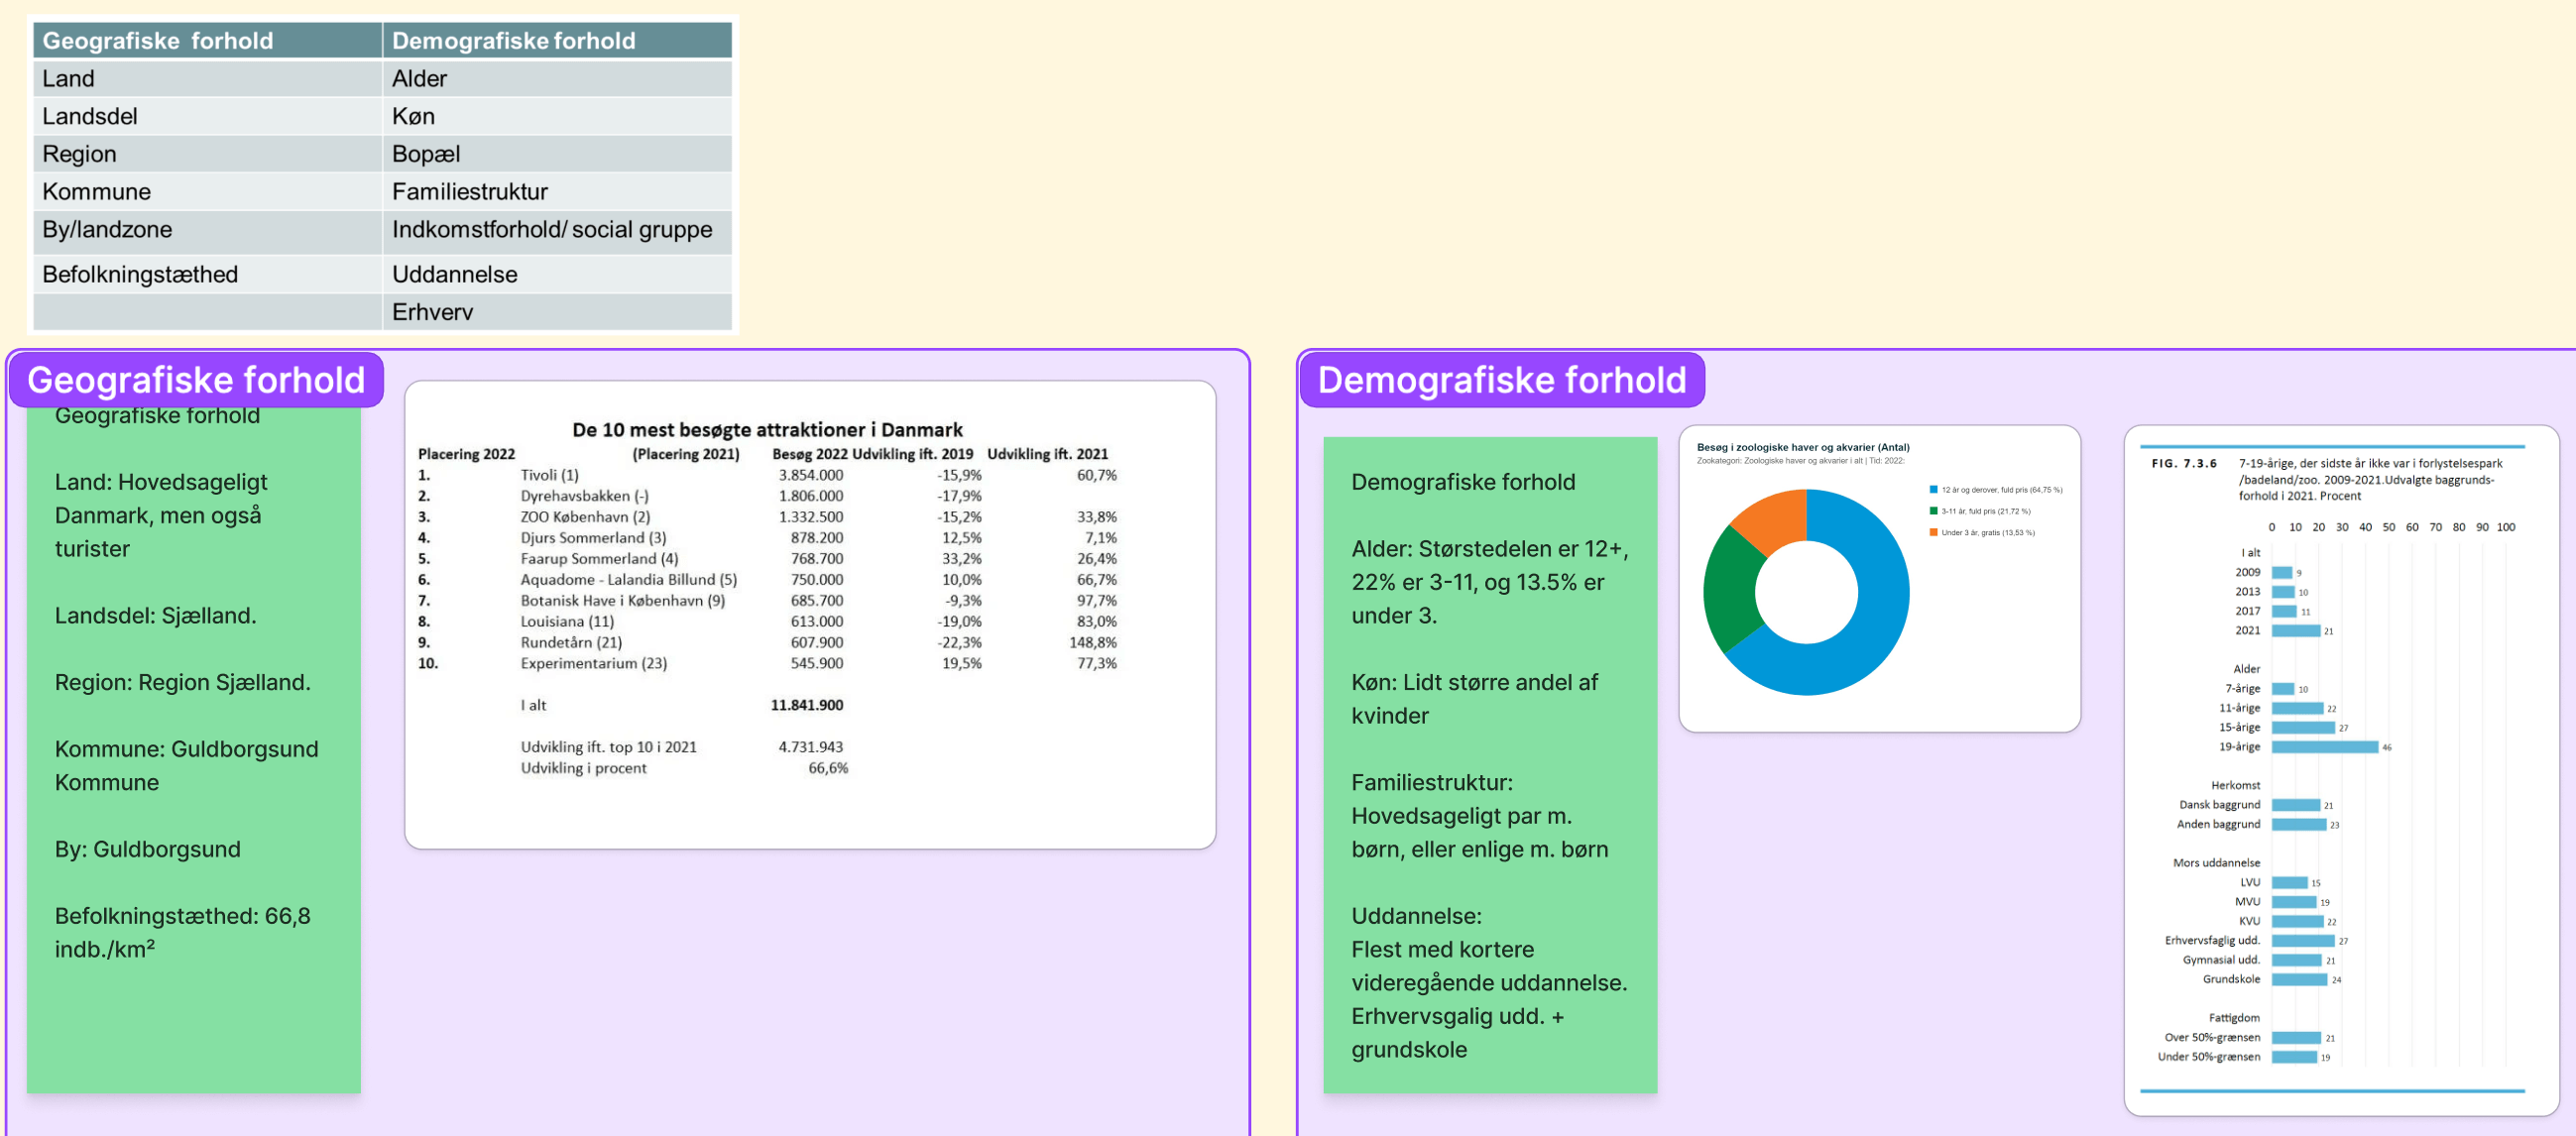2576x1136 pixels.
Task: Click 'Befolkningstæthed: 66,8 indb./km²' note line
Action: (182, 932)
